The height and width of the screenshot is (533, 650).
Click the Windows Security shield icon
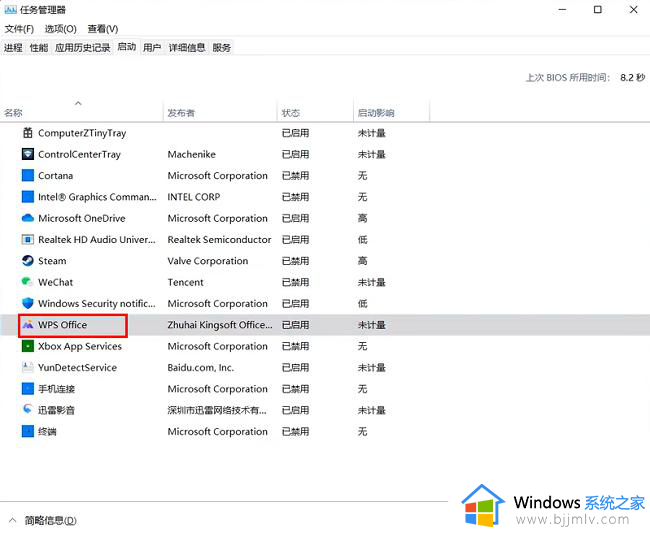[x=28, y=303]
